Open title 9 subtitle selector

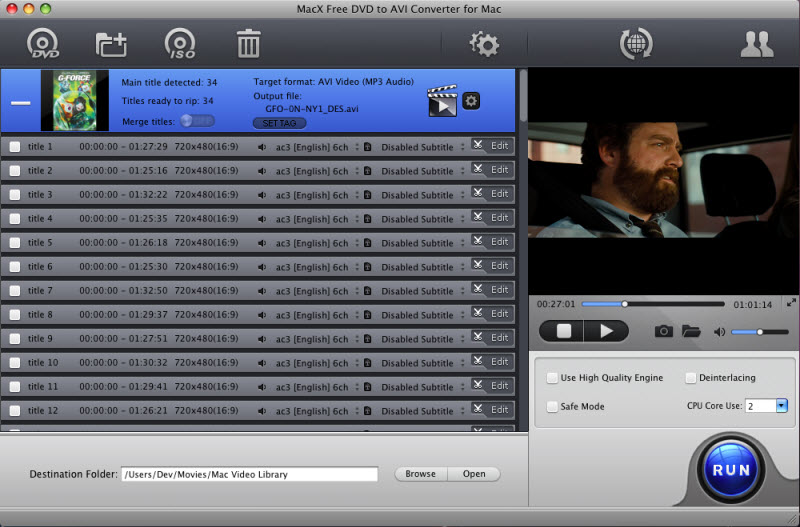pos(423,339)
